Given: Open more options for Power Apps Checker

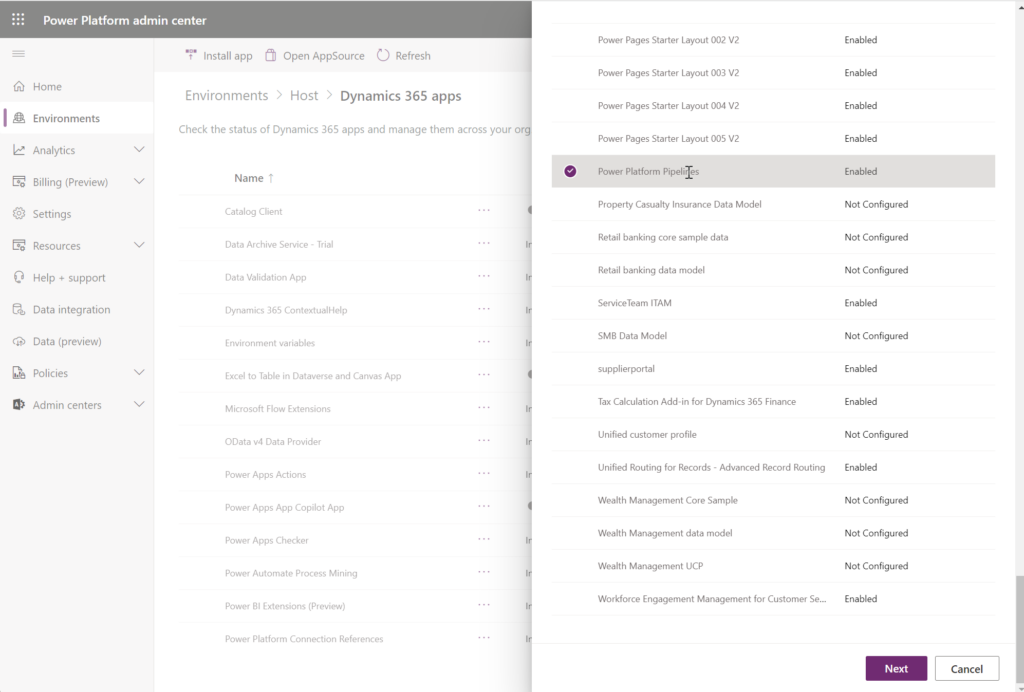Looking at the screenshot, I should [484, 539].
